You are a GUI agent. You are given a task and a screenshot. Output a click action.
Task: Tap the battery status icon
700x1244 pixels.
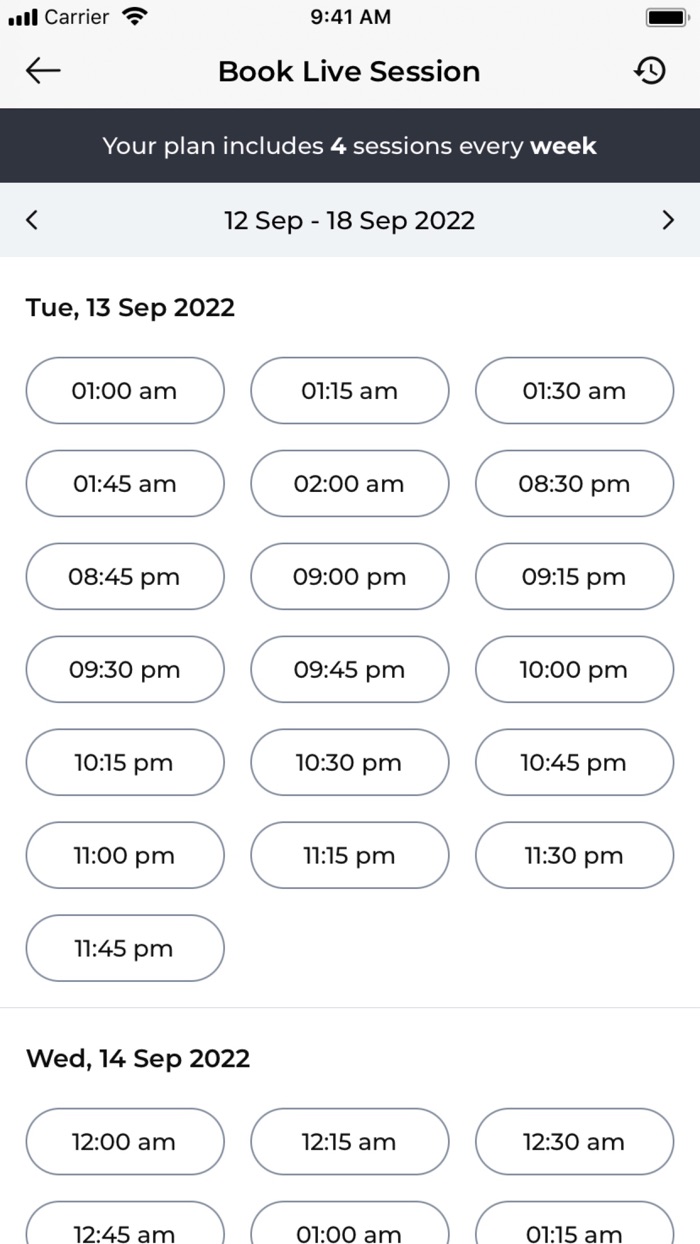coord(664,17)
